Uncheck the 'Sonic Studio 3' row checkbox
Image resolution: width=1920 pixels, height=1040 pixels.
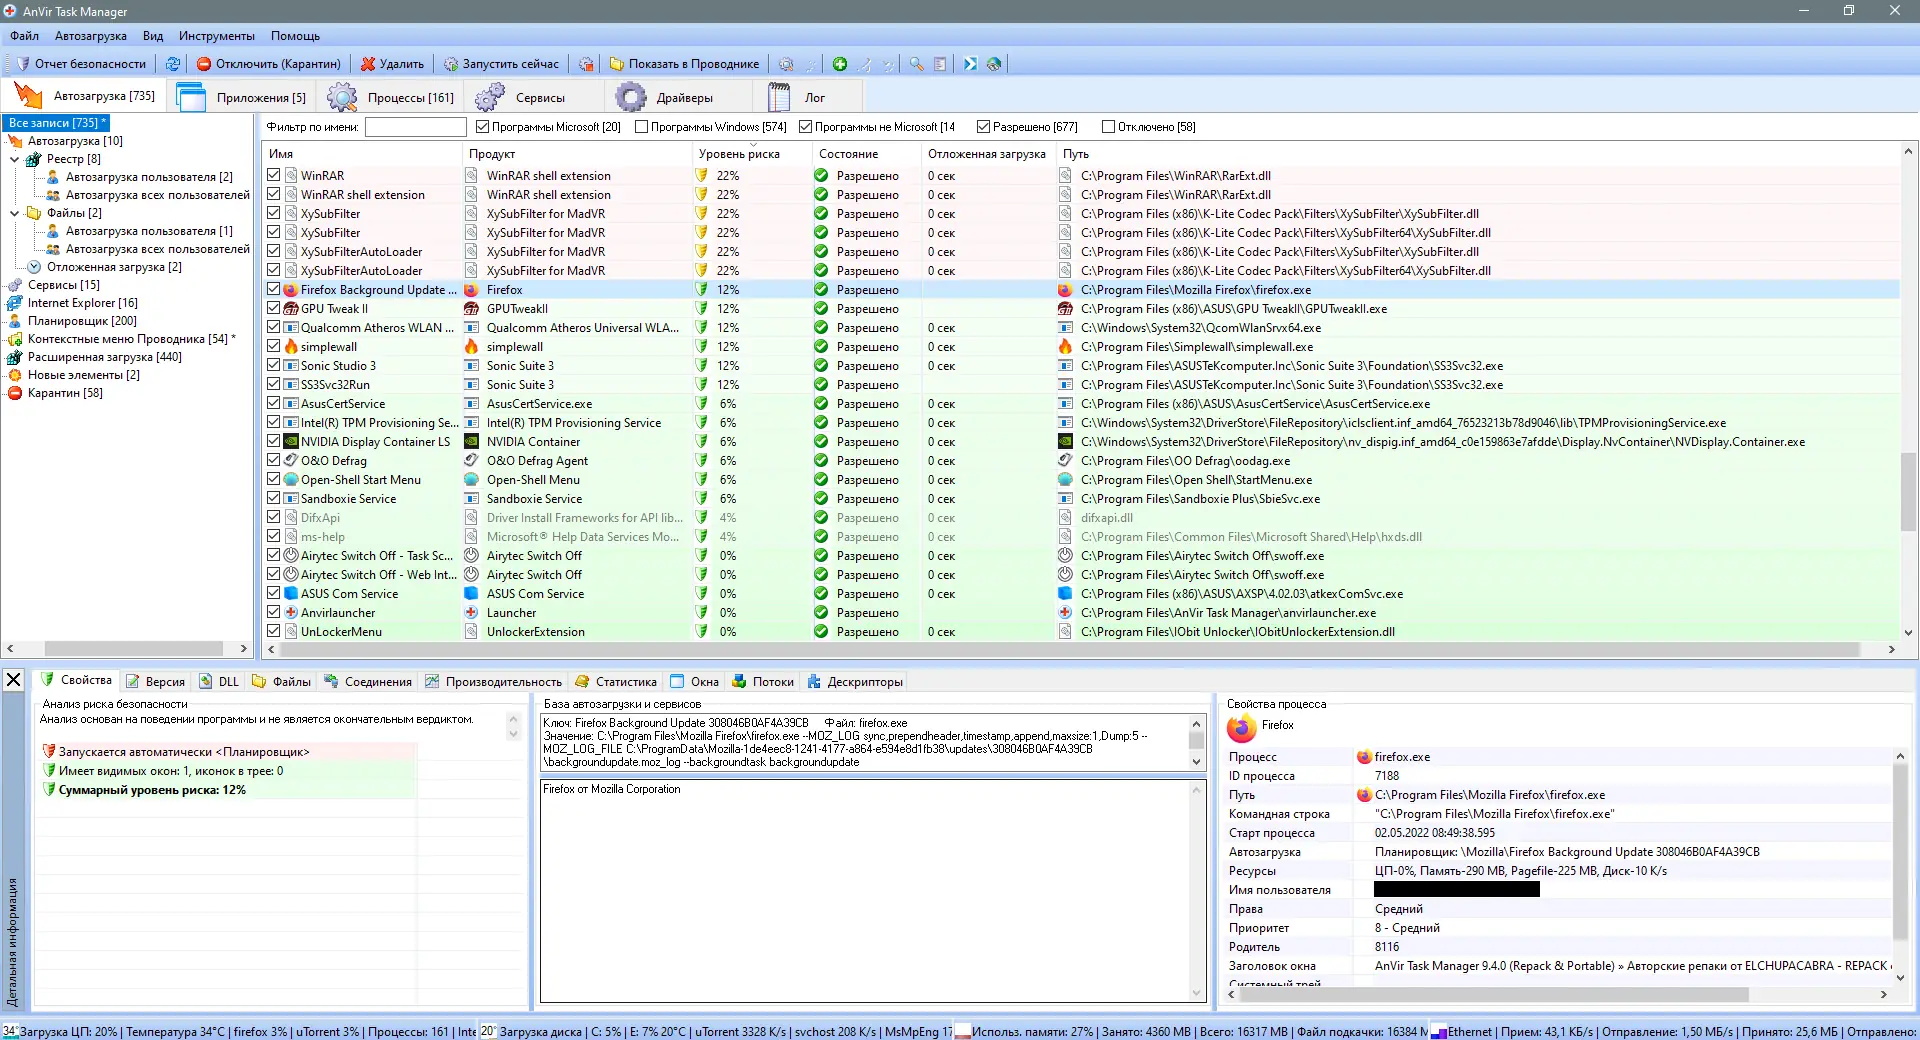pos(273,366)
